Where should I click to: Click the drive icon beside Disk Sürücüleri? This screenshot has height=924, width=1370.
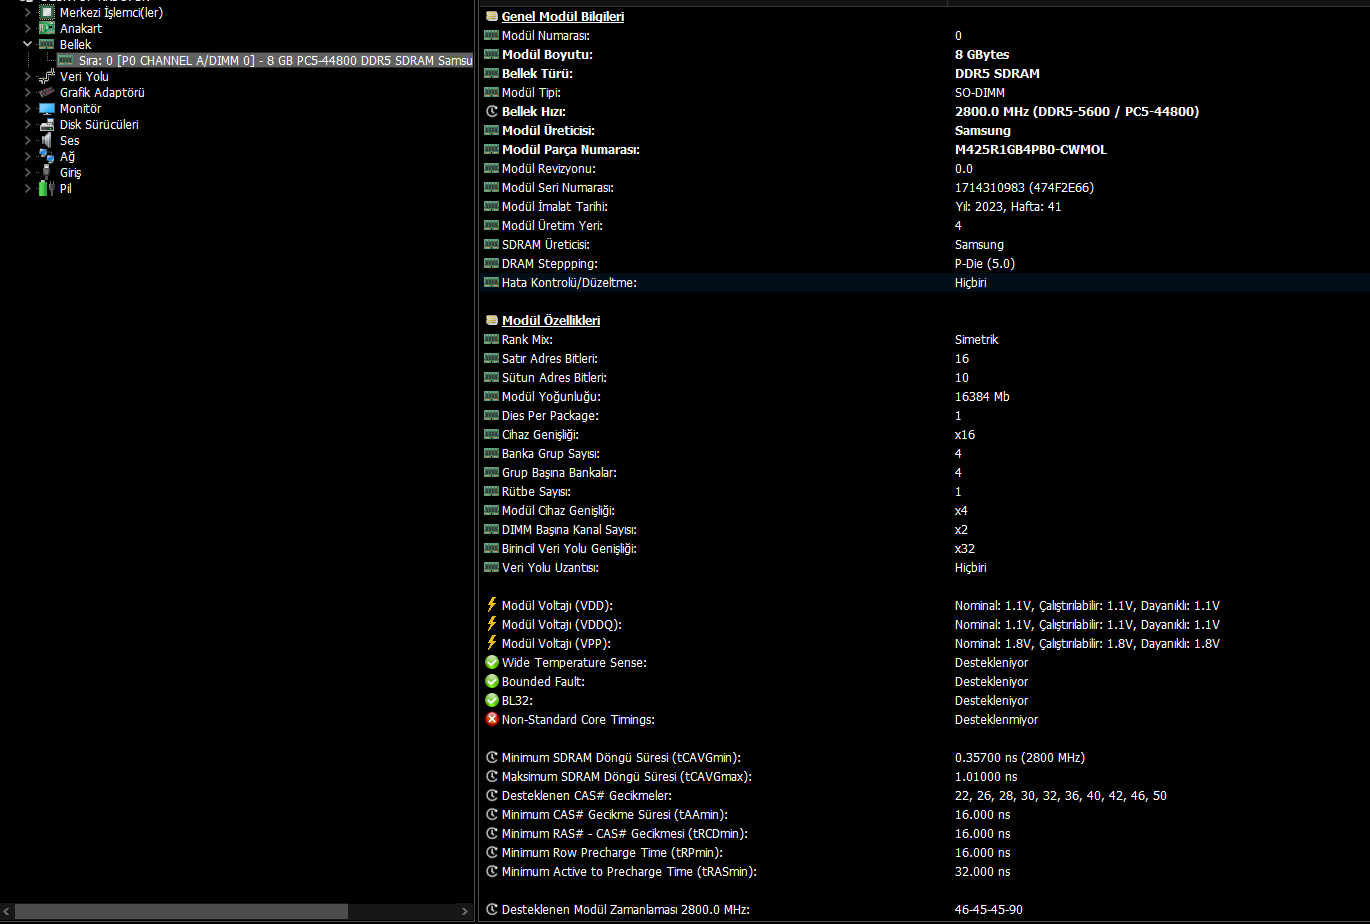46,125
